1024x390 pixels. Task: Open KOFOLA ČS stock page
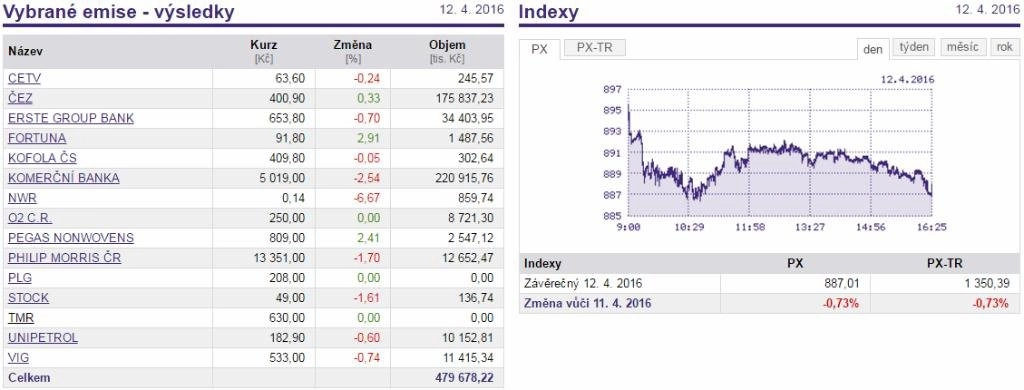click(42, 158)
